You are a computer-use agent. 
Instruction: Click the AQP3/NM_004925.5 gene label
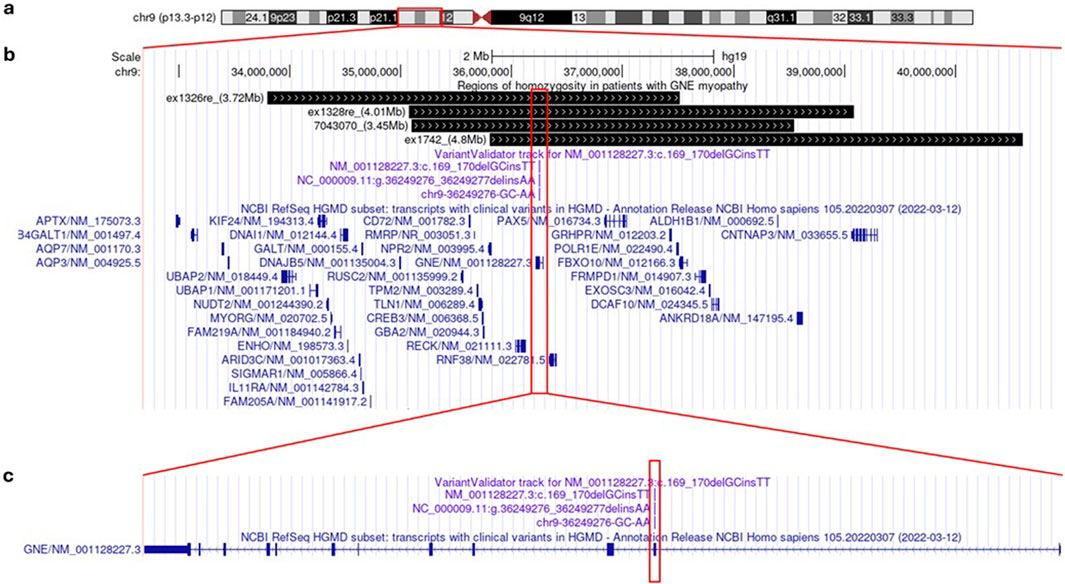(x=88, y=263)
